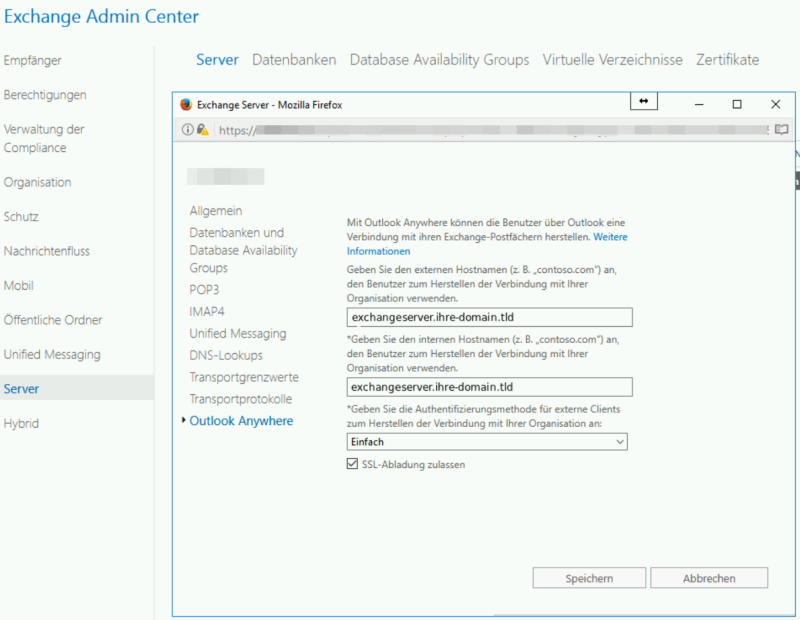Toggle the SSL-Abladung zulassen checkbox
The image size is (800, 620).
tap(352, 464)
